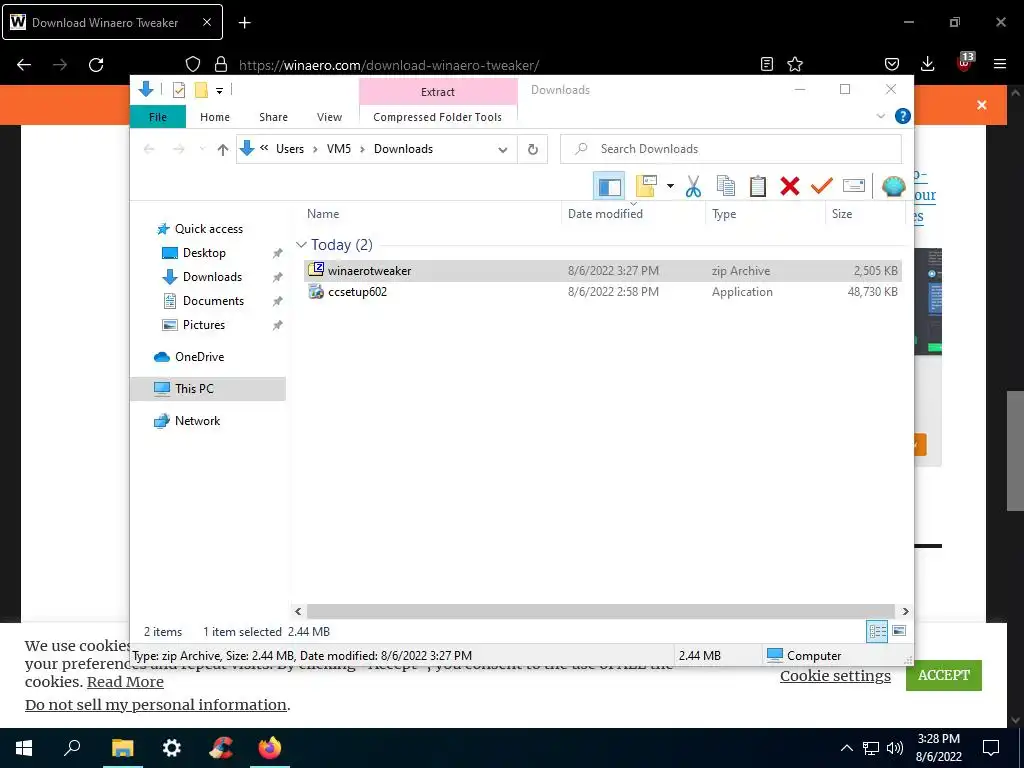The width and height of the screenshot is (1024, 768).
Task: Click the Properties quick access toolbar icon
Action: [x=178, y=90]
